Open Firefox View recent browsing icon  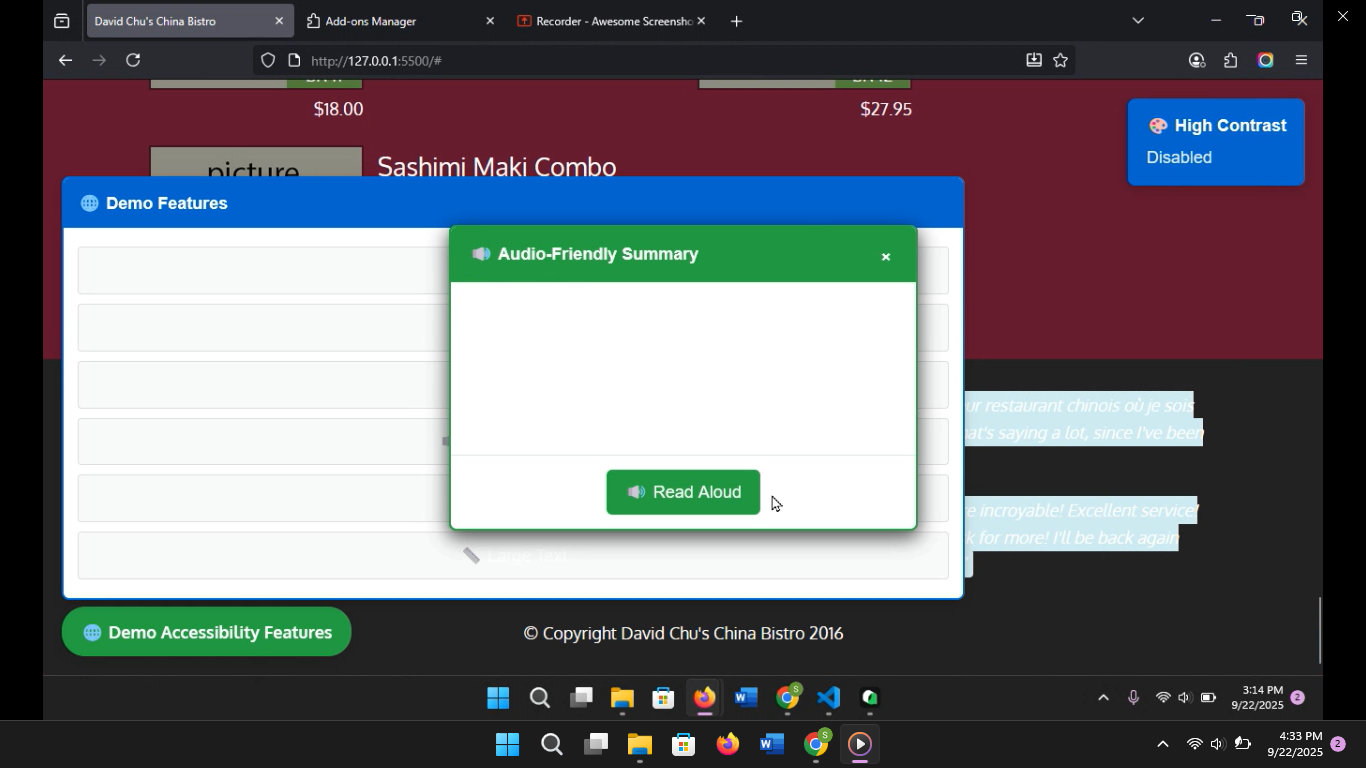pos(62,21)
